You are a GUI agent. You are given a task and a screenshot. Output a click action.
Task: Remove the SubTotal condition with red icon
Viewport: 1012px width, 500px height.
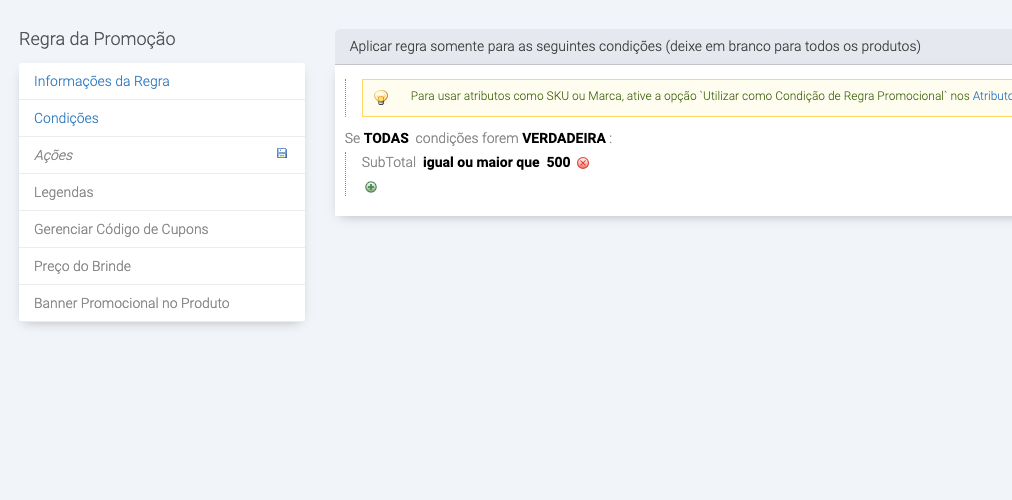(583, 163)
